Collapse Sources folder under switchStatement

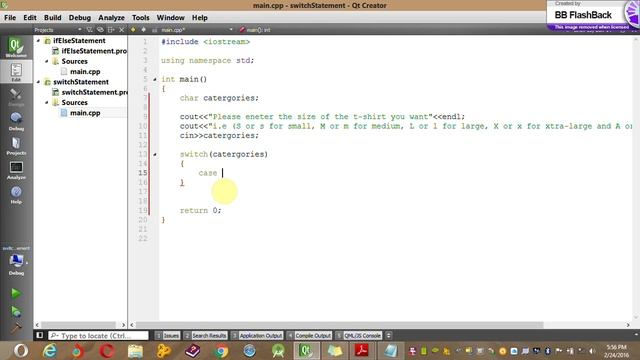(x=47, y=102)
